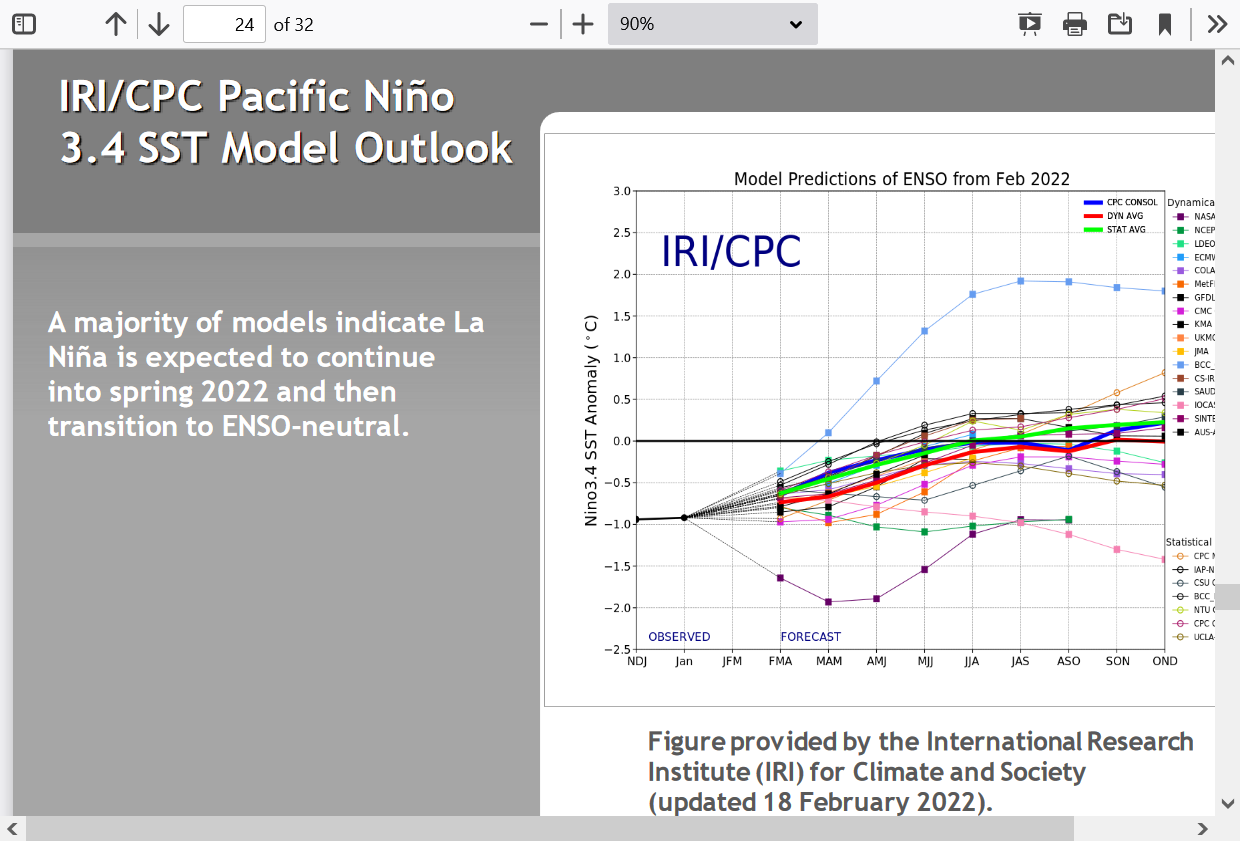Click the current view bookmark icon
This screenshot has height=841, width=1240.
pos(1165,24)
